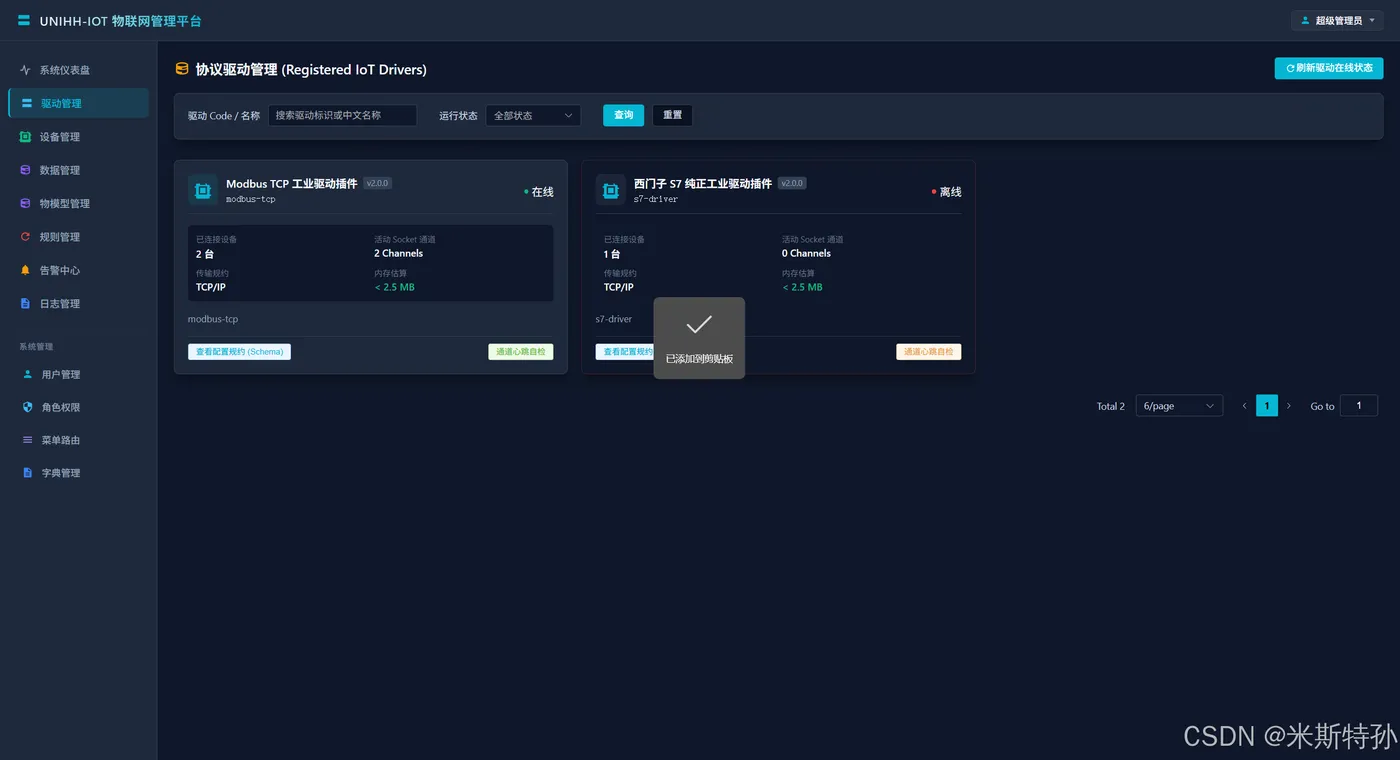
Task: Click the 离线 status on the 西门子 S7 card
Action: [x=947, y=191]
